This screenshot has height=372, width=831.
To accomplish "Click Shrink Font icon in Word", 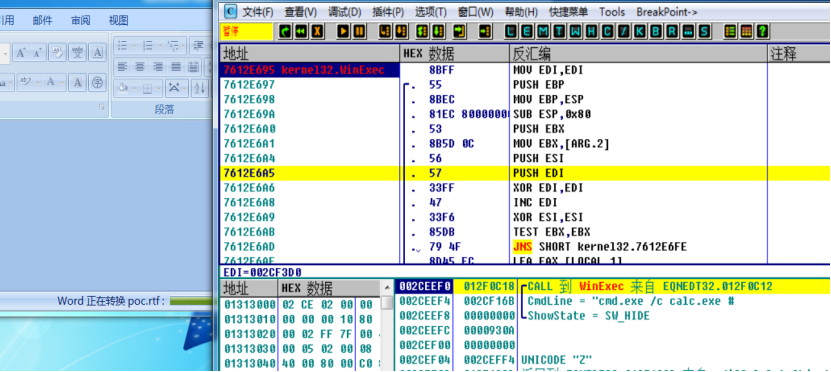I will pos(37,52).
